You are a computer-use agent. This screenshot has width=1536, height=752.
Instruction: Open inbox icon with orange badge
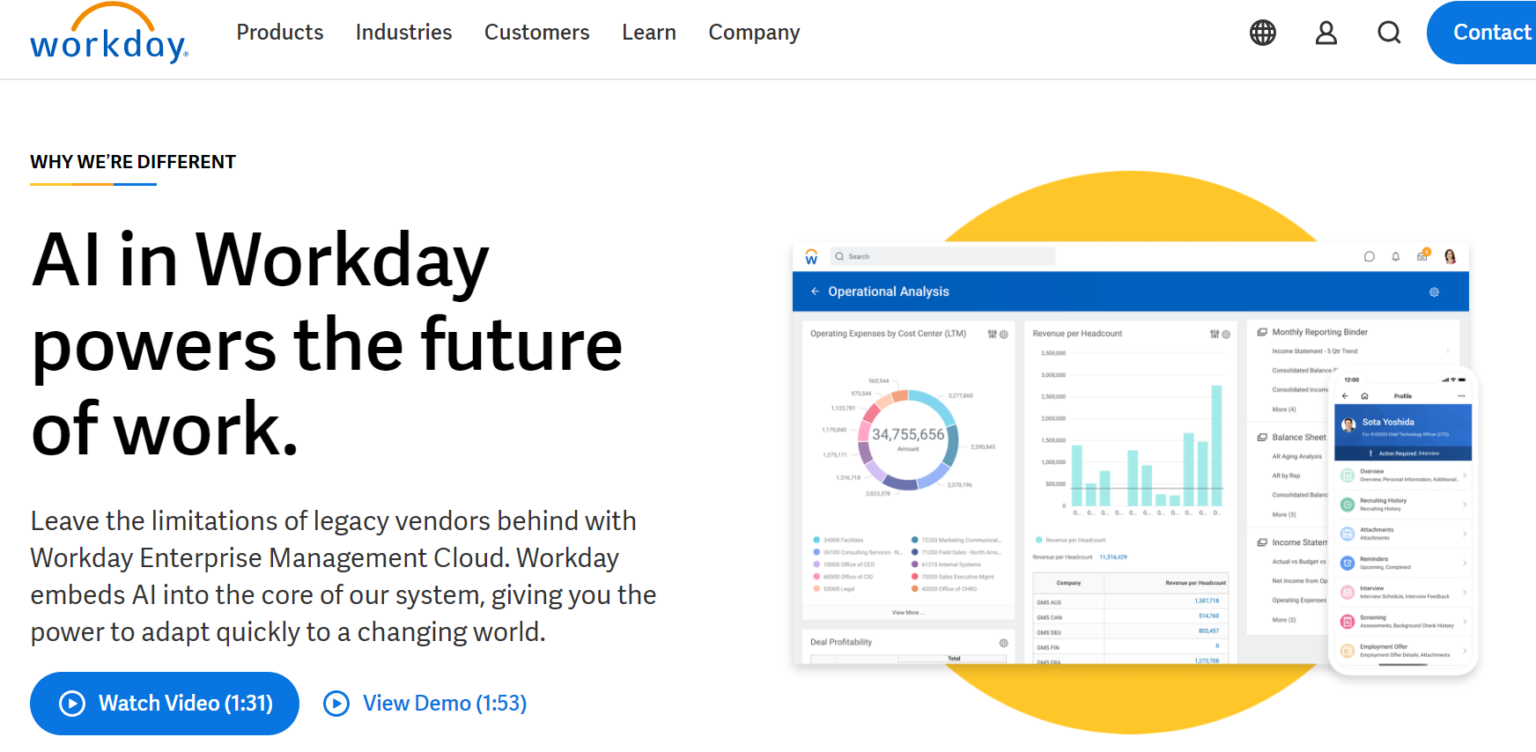[x=1423, y=256]
